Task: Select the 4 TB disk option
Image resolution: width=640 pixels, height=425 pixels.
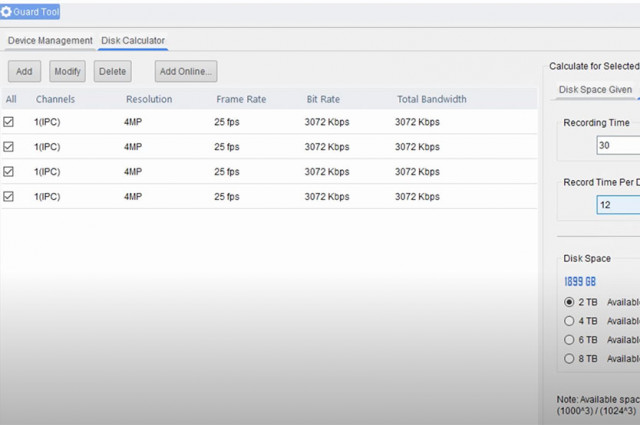Action: coord(569,321)
